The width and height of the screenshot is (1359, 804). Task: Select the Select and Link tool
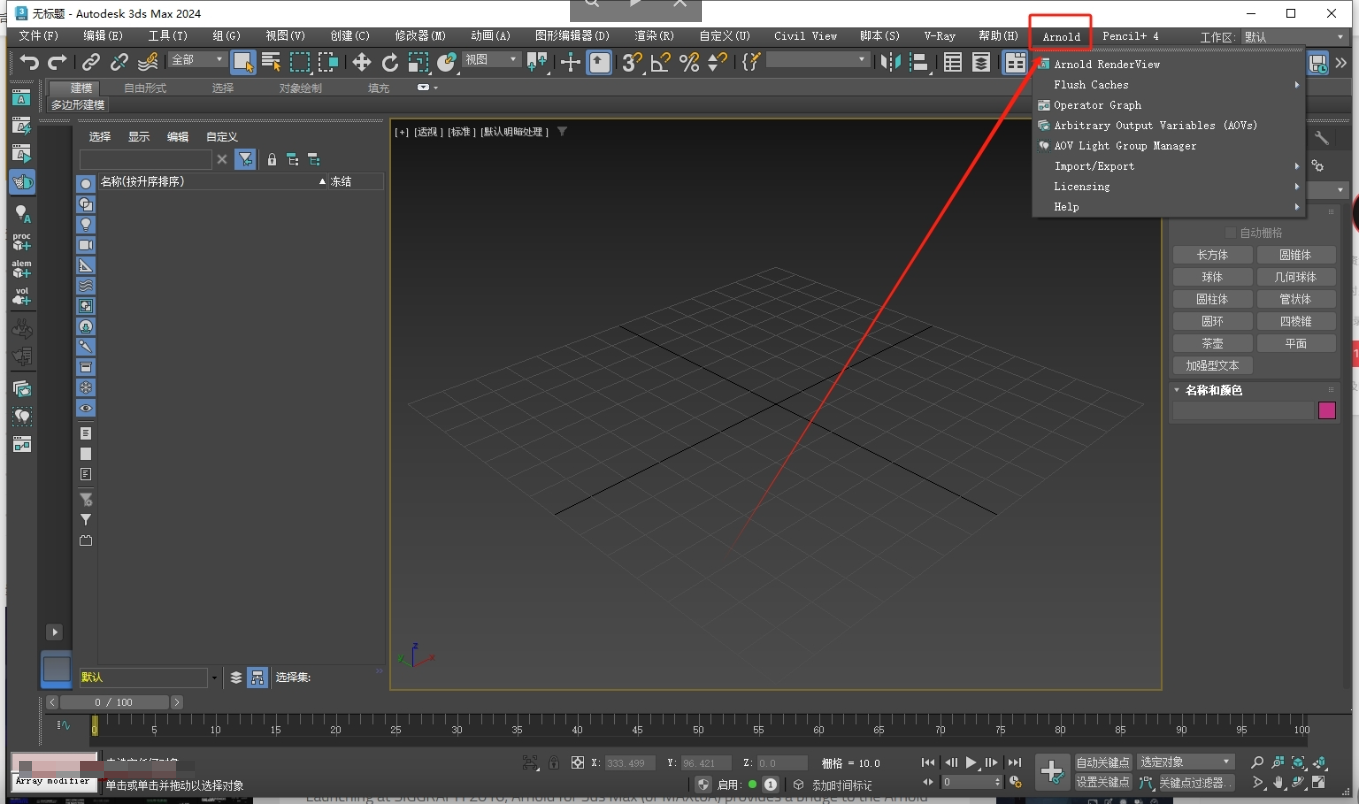(91, 62)
